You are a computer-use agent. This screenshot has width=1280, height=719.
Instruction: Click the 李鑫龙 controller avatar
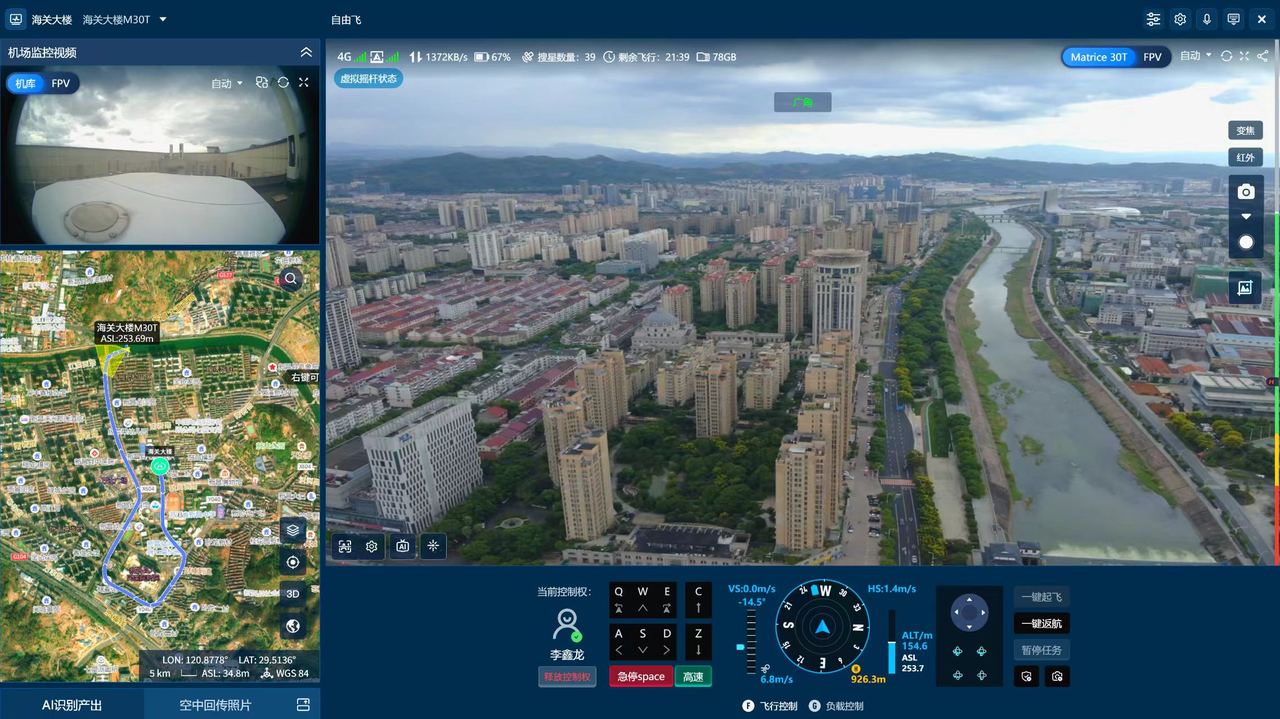[x=567, y=625]
